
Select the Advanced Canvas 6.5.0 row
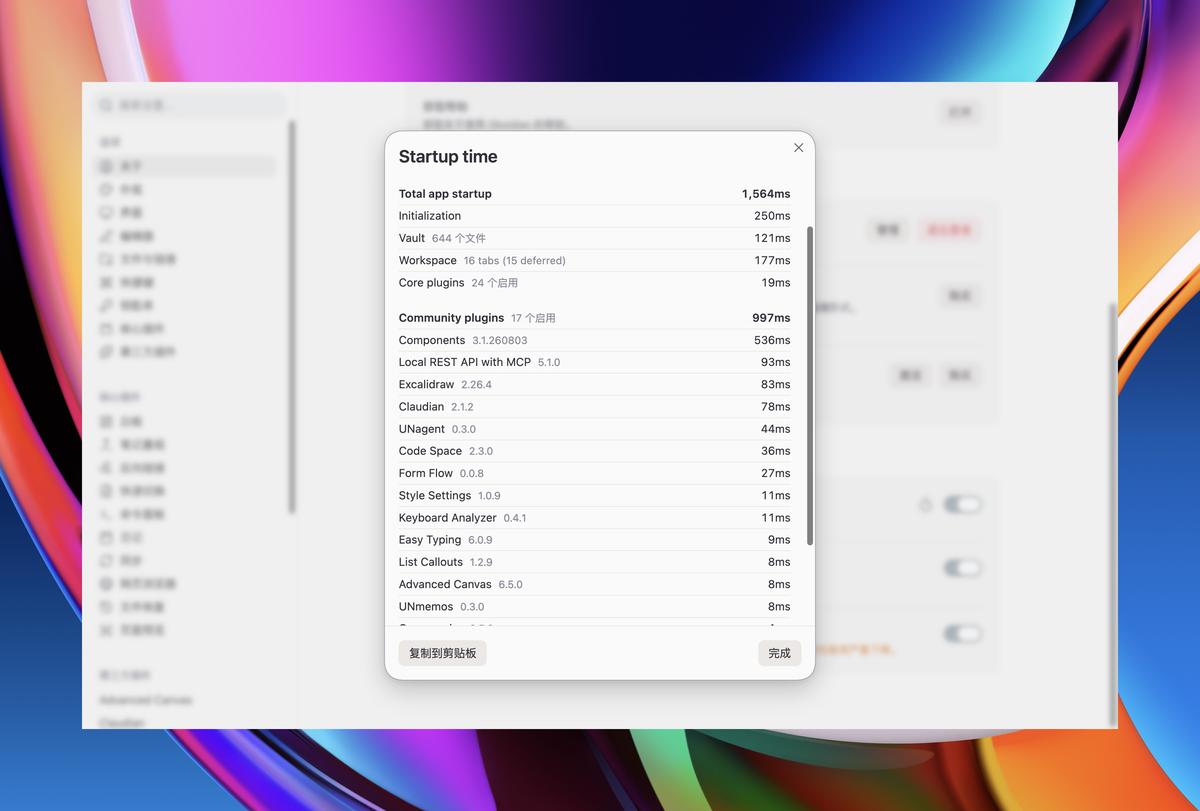point(594,584)
